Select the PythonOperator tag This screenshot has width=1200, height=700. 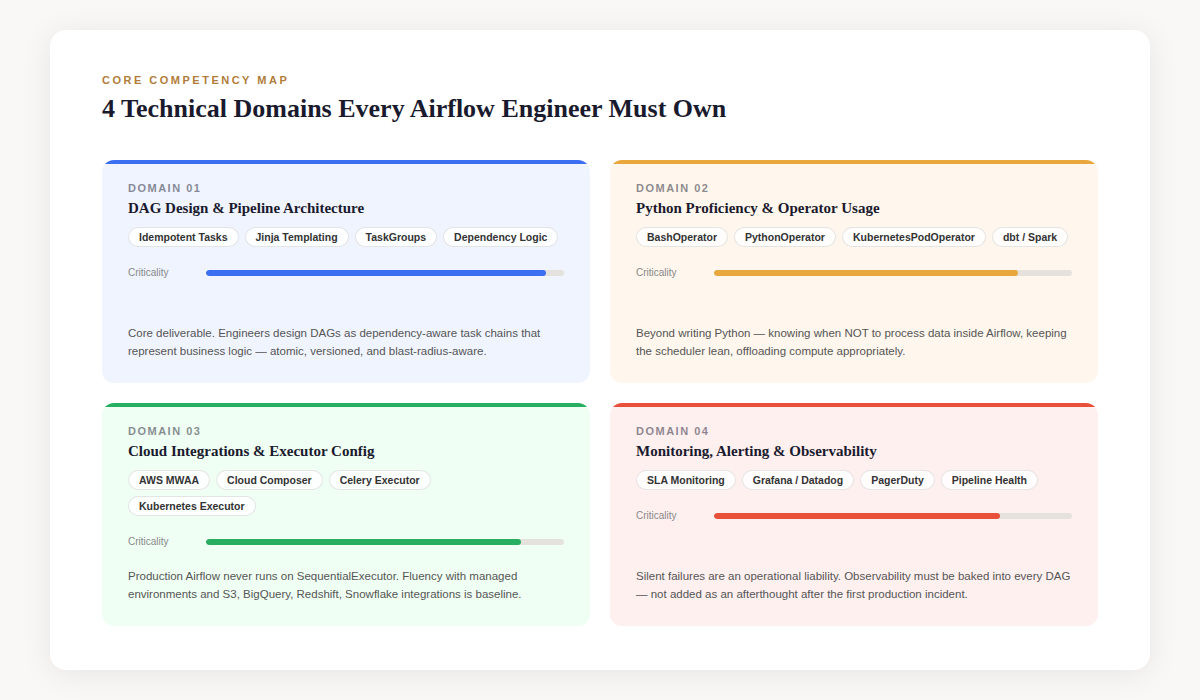(785, 237)
